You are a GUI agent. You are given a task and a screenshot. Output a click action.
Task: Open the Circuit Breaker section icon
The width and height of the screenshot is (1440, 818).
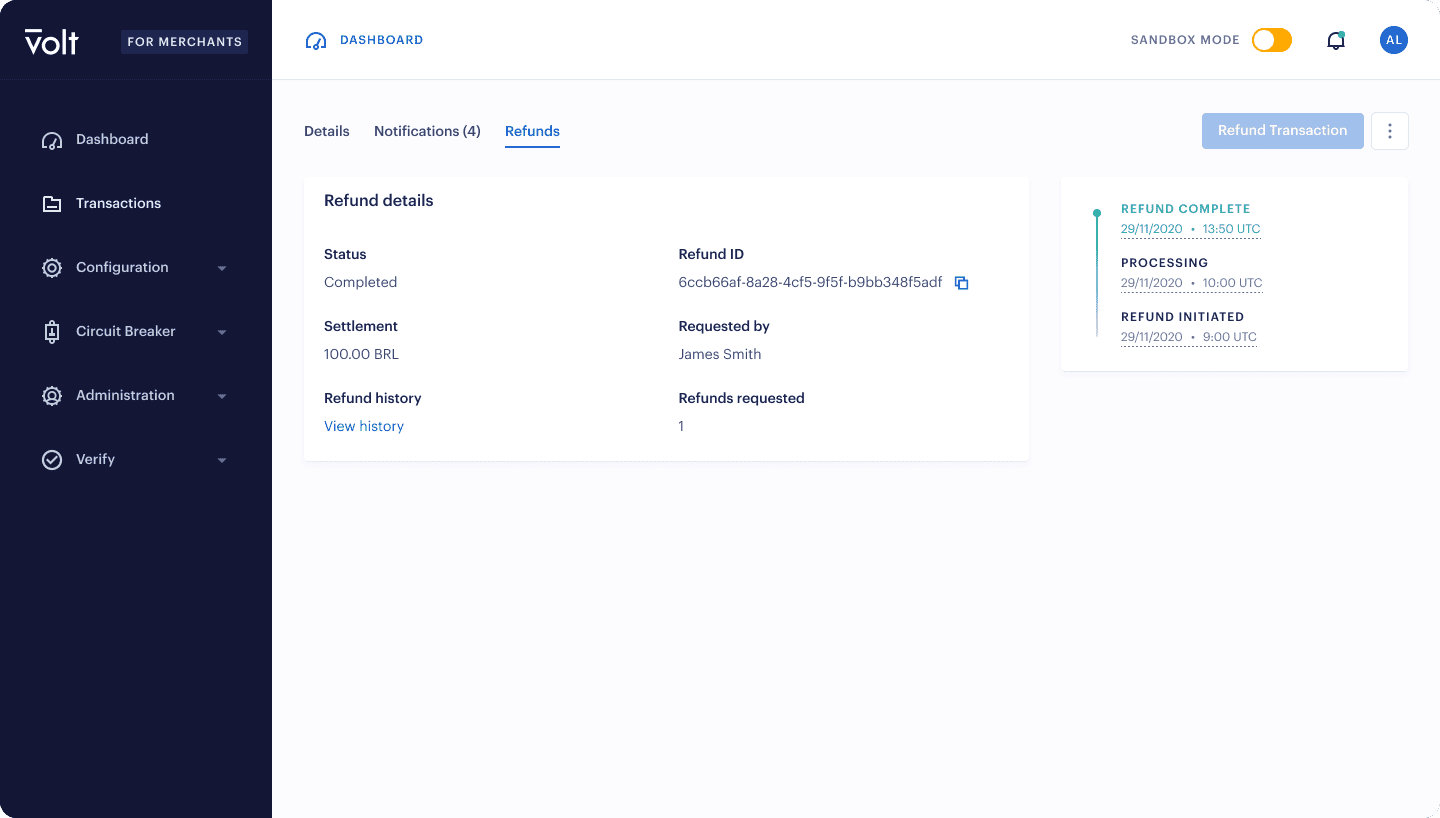point(51,331)
